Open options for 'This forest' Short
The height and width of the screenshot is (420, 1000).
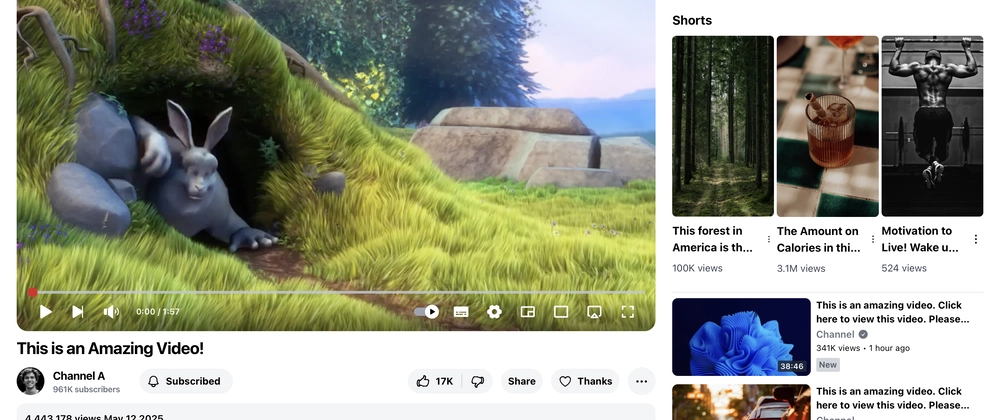[x=768, y=239]
